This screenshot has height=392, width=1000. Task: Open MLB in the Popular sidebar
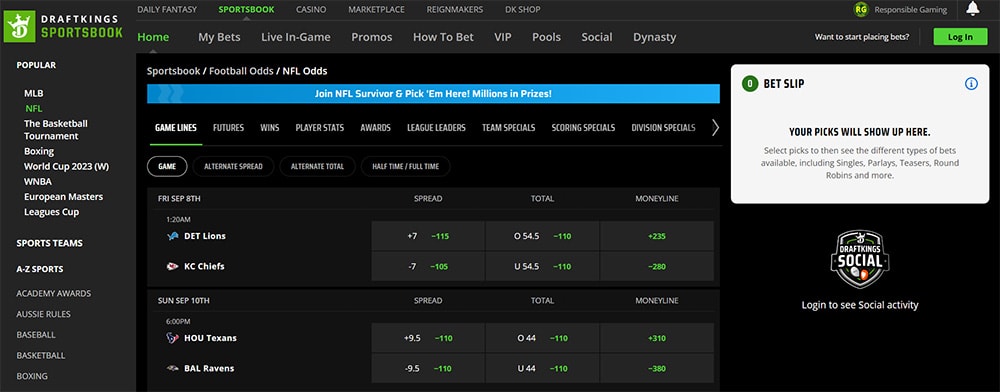tap(34, 93)
